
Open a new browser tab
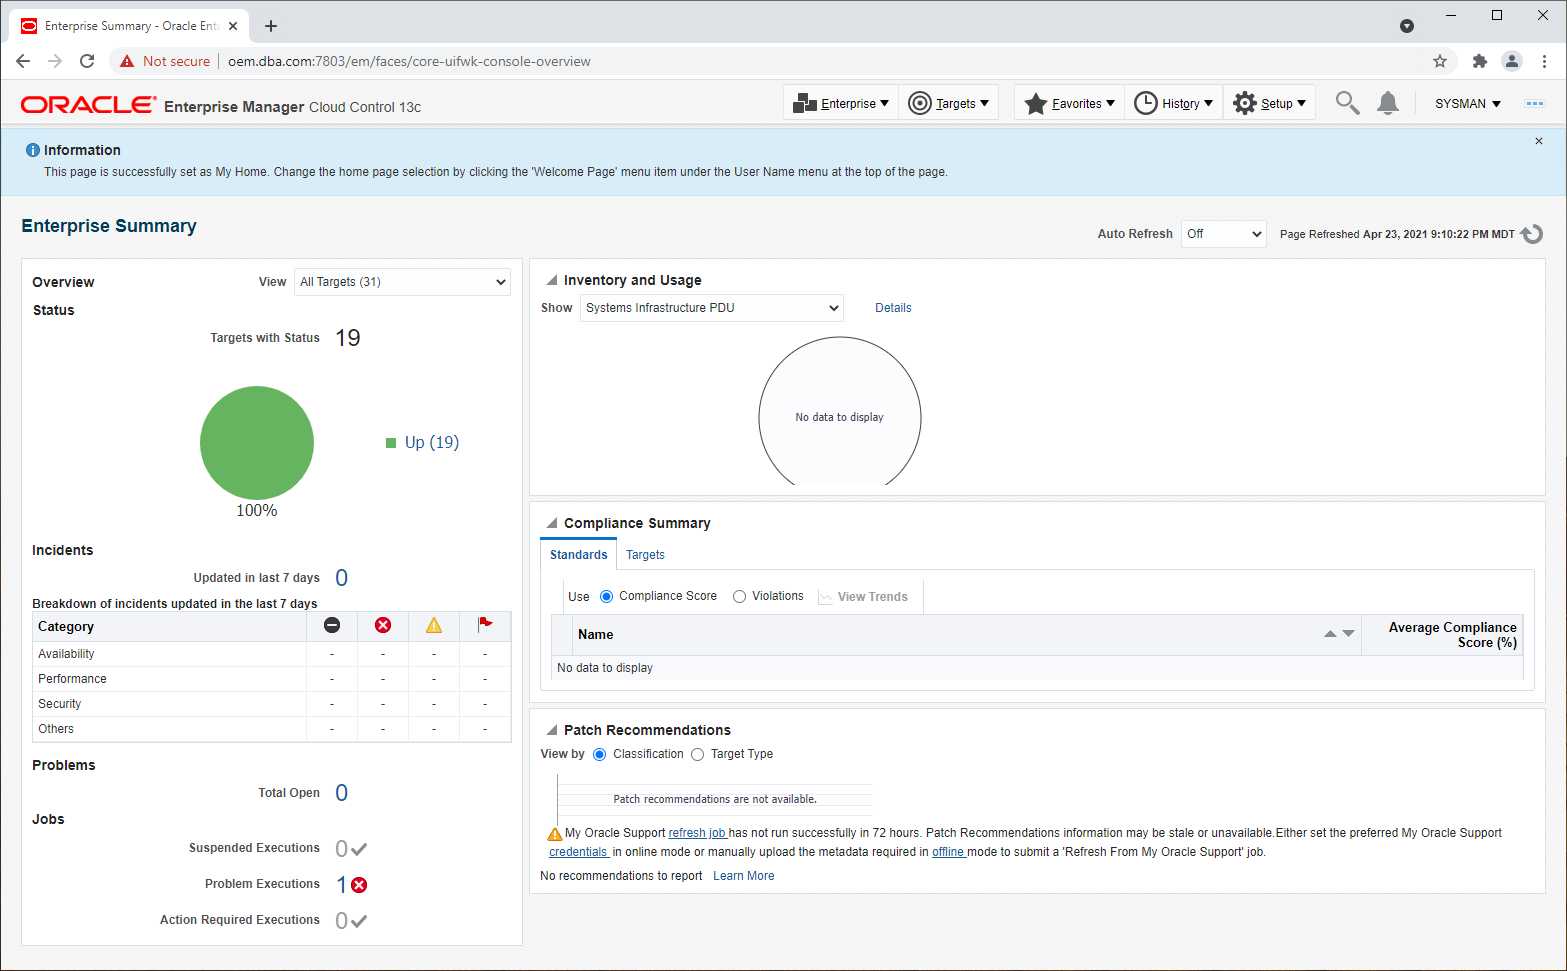coord(271,26)
